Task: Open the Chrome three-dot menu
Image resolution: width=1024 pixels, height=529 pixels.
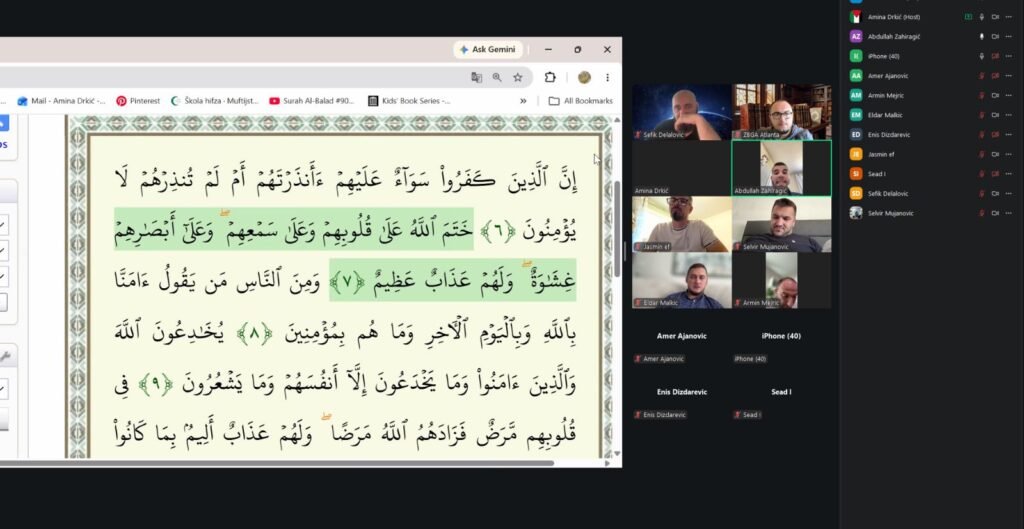Action: 607,78
